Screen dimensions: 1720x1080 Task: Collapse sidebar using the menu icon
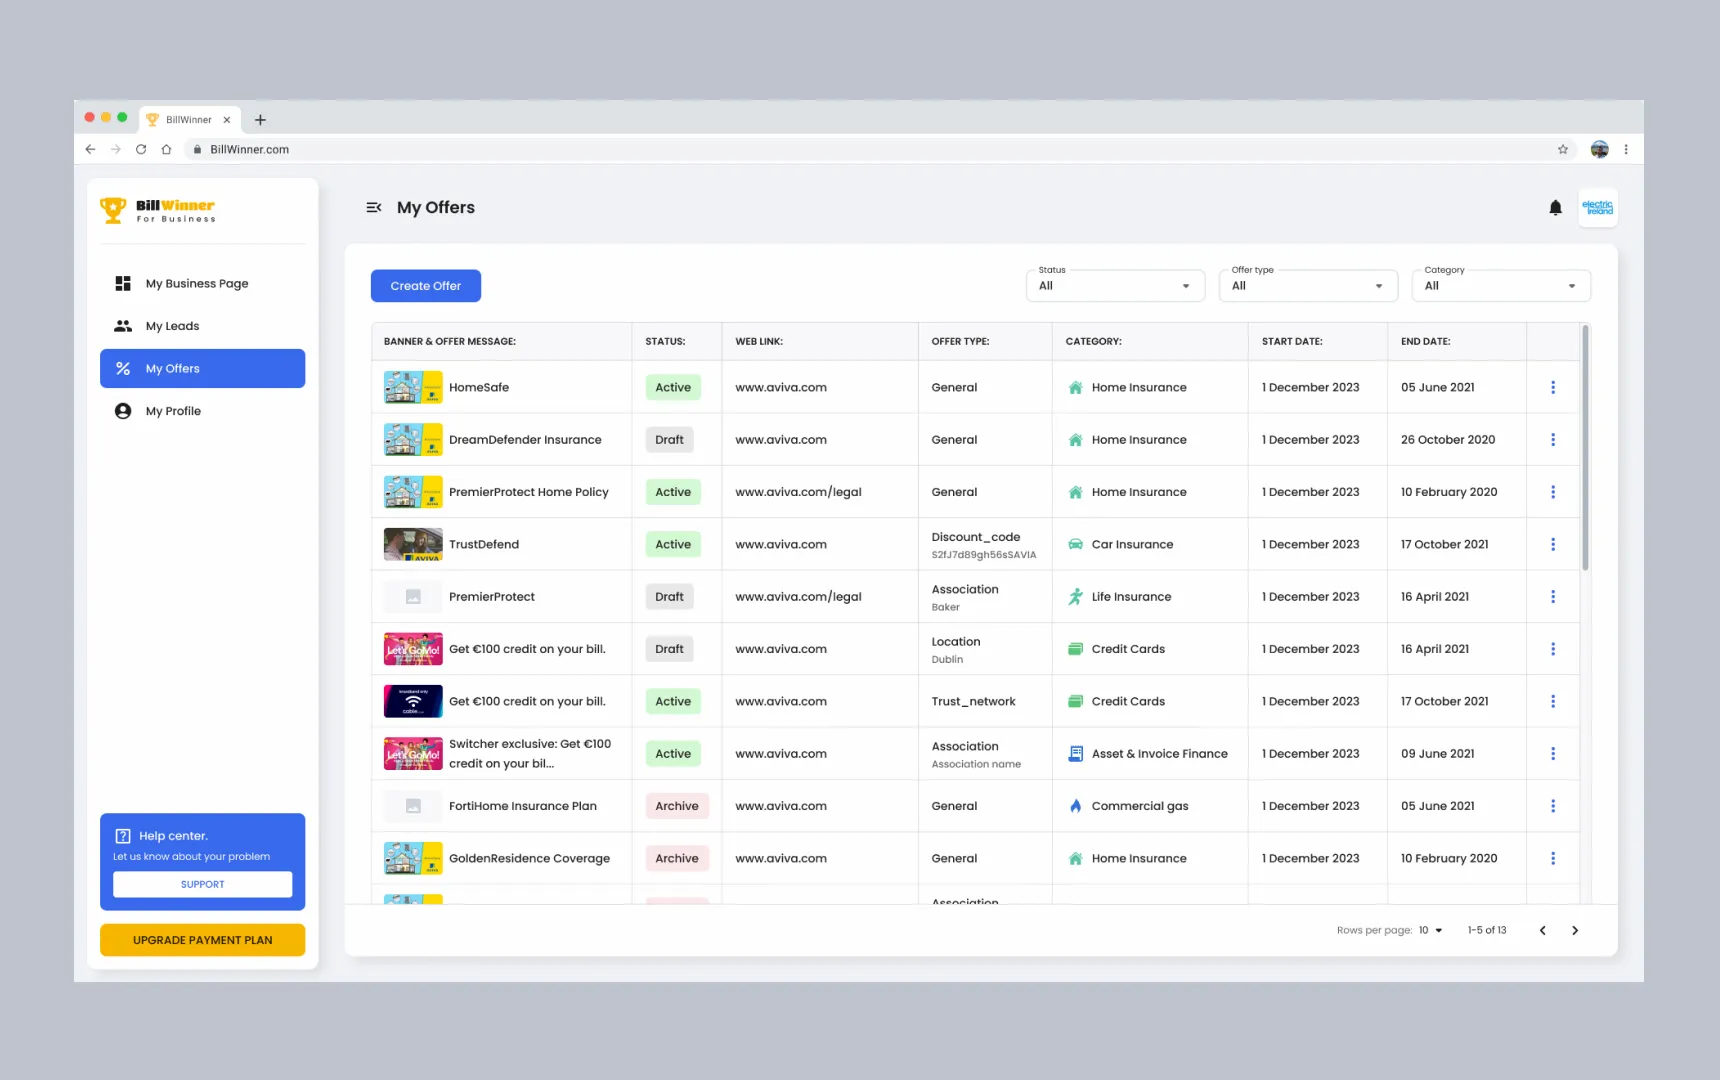click(374, 208)
